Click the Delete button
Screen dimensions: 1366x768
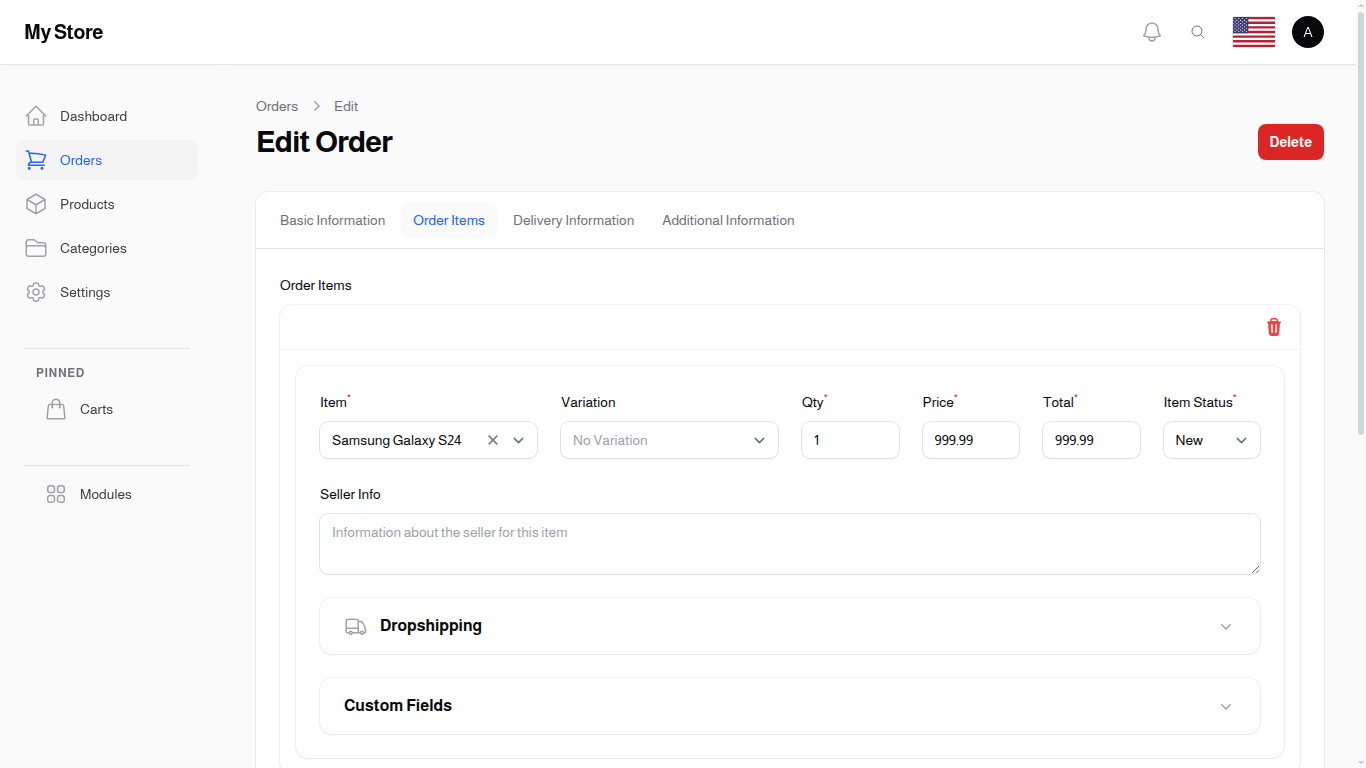pyautogui.click(x=1290, y=142)
